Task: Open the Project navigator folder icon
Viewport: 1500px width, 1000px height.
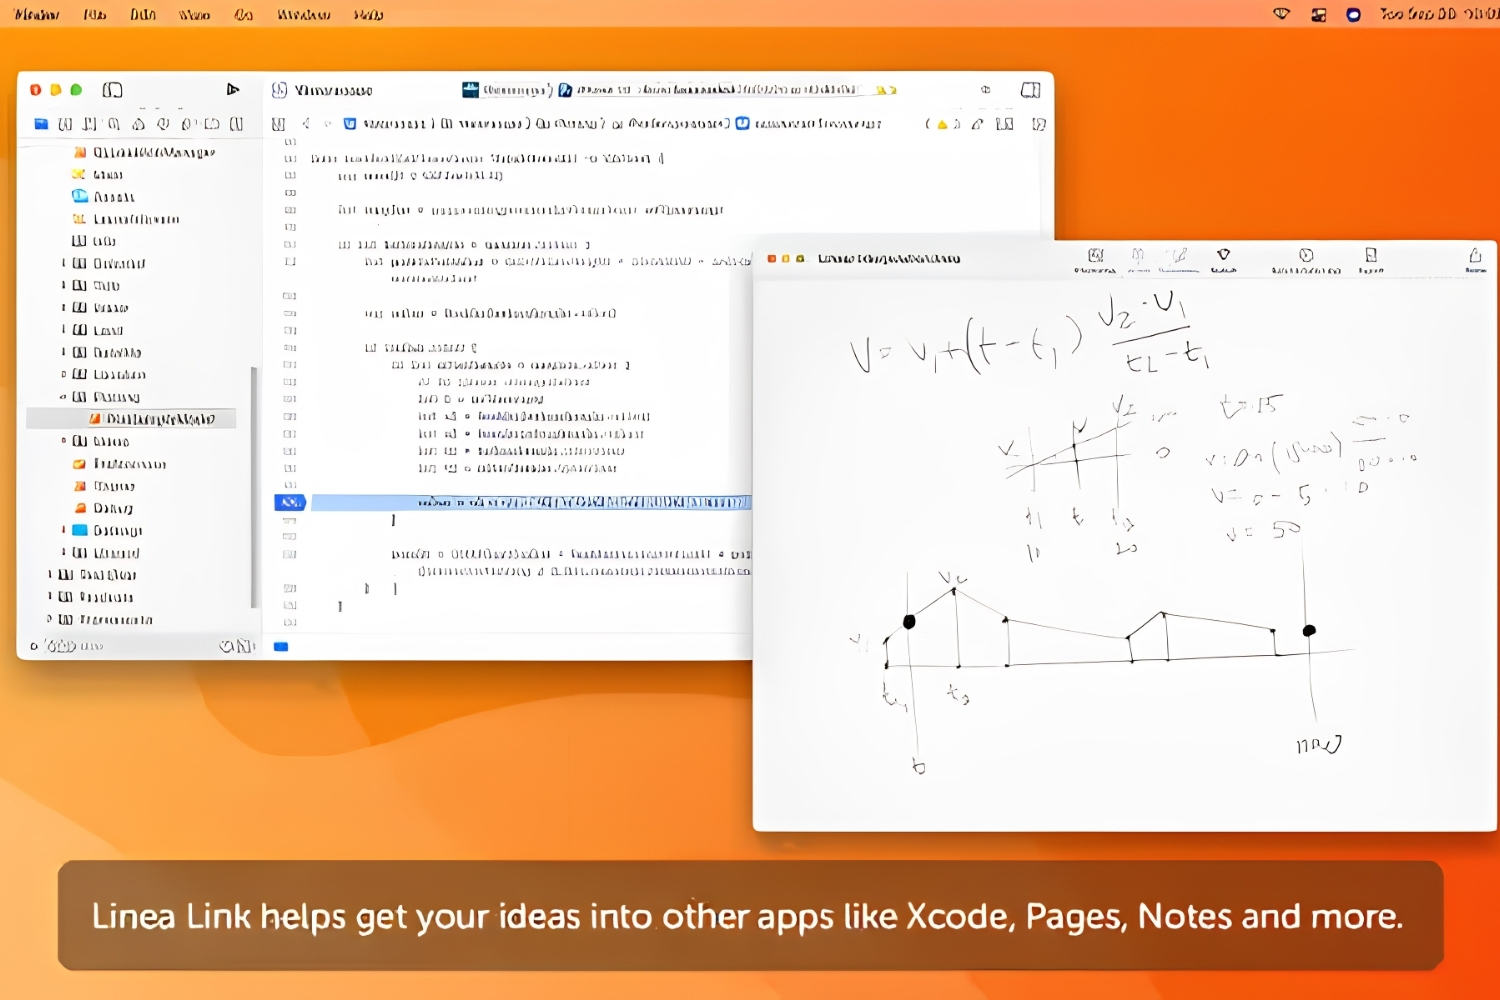Action: (x=41, y=124)
